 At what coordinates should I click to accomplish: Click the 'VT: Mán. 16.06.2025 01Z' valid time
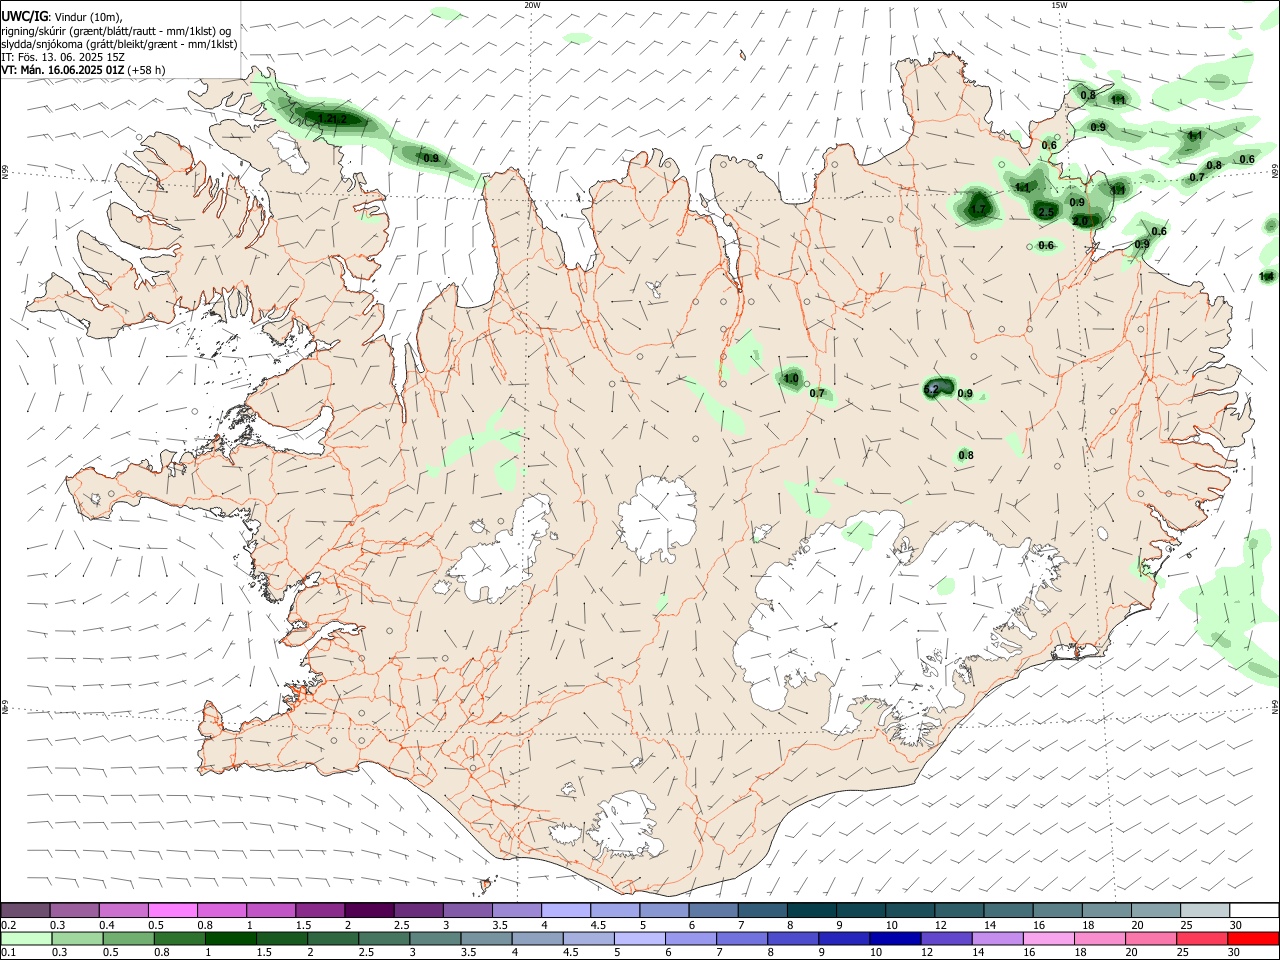(x=63, y=70)
